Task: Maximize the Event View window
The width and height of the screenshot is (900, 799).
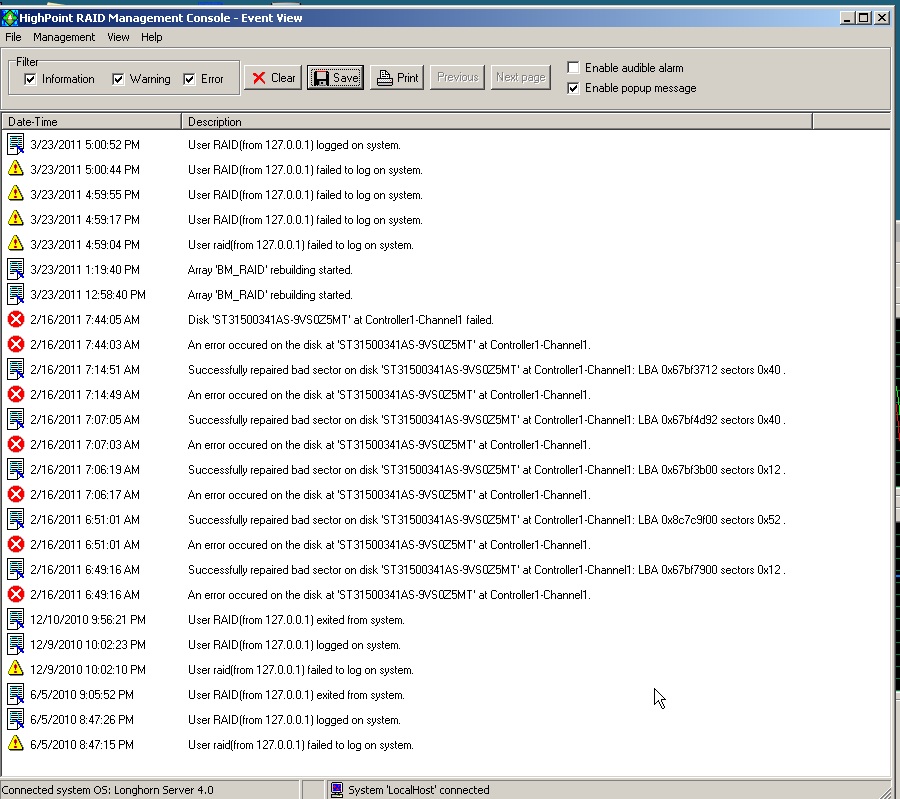Action: (x=864, y=18)
